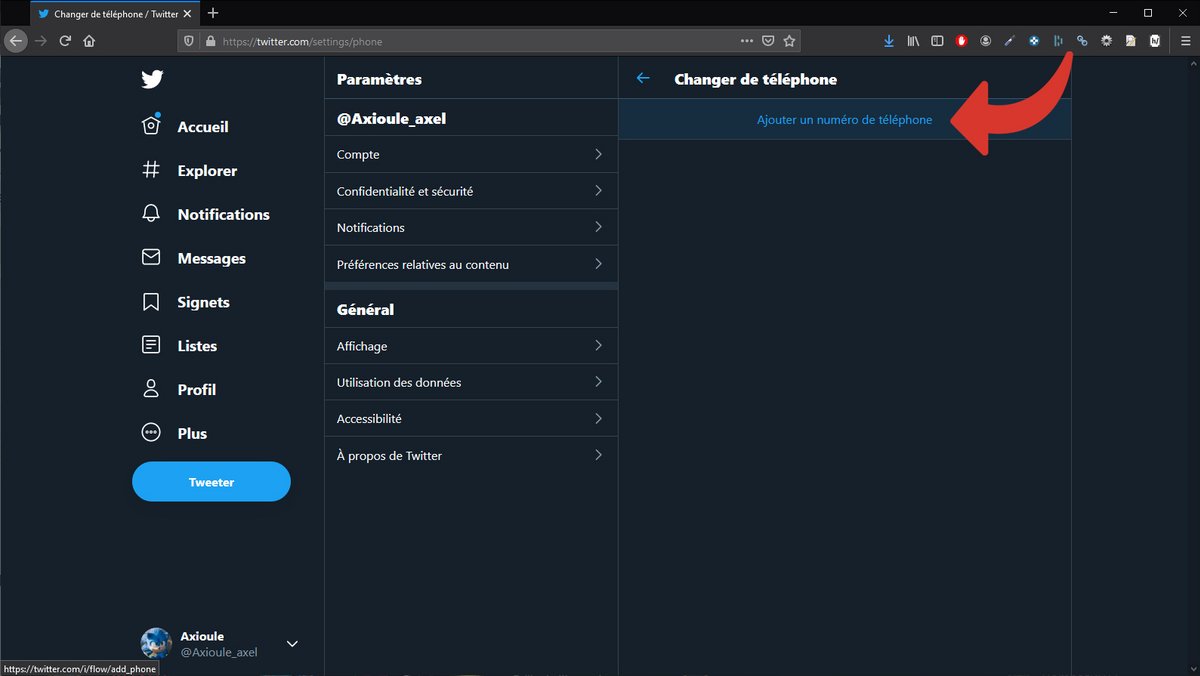Click the tracking protection shield icon

(x=189, y=42)
